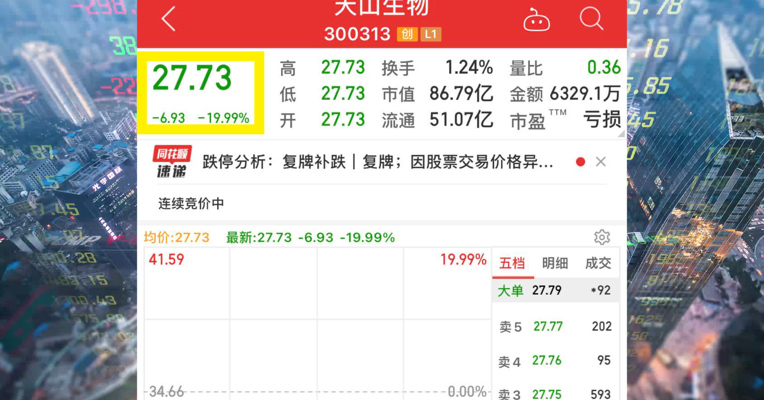Tap the stock code 300313
The image size is (764, 400).
point(357,34)
